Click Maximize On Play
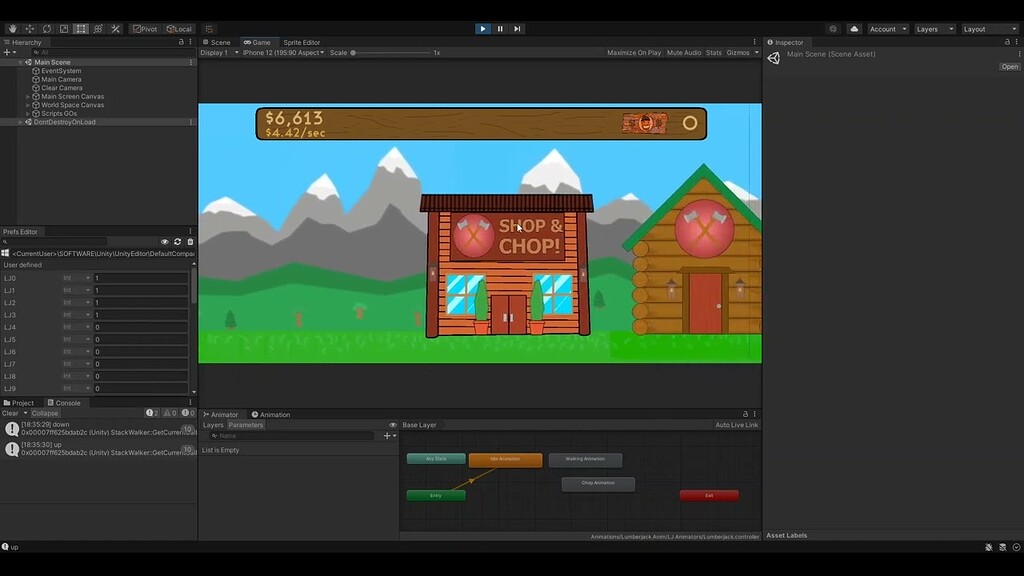The height and width of the screenshot is (576, 1024). tap(635, 52)
